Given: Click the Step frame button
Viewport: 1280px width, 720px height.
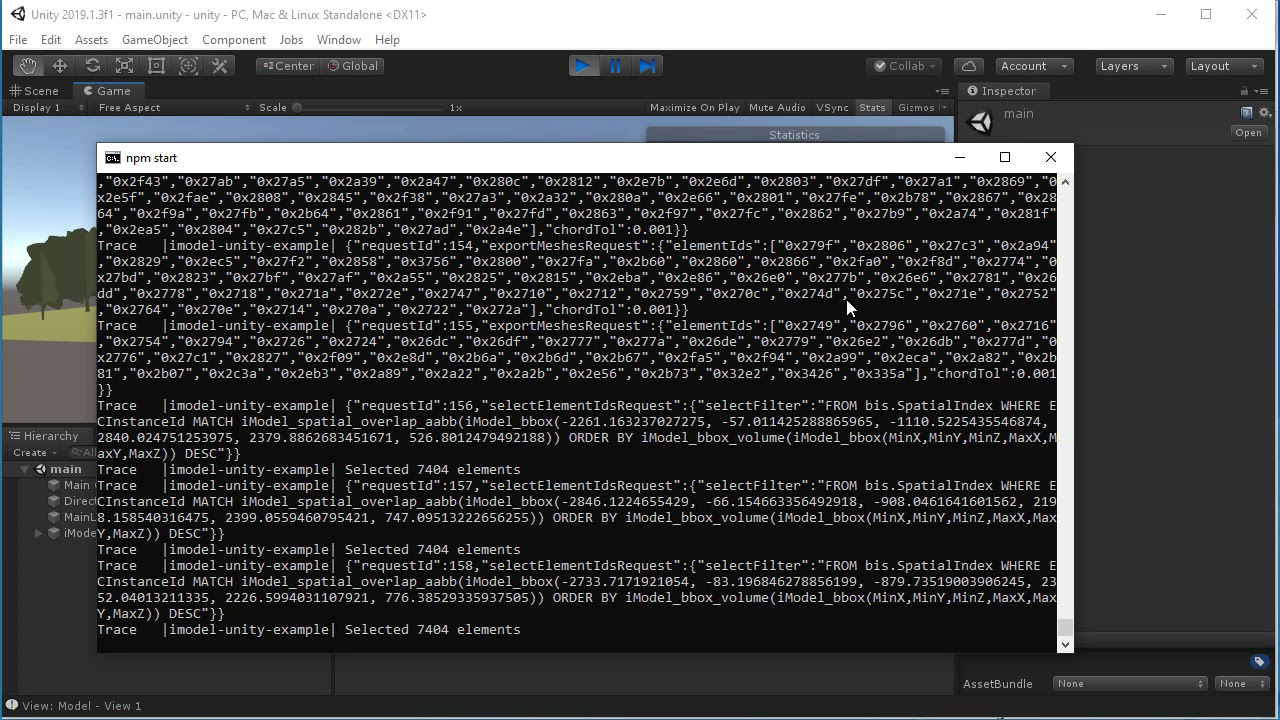Looking at the screenshot, I should point(647,66).
